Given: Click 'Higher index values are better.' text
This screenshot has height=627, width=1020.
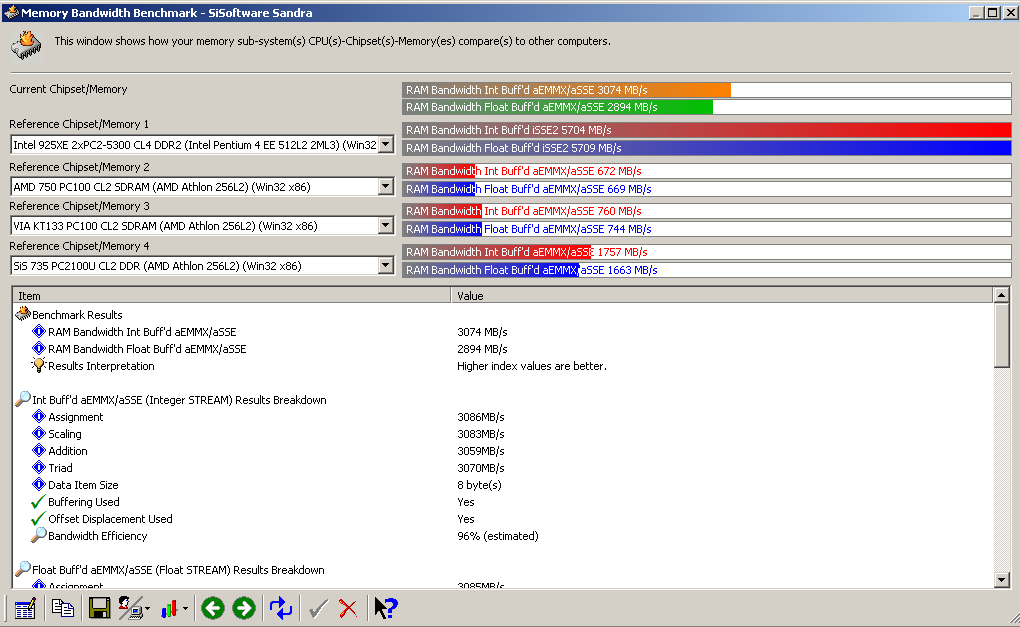Looking at the screenshot, I should point(531,366).
